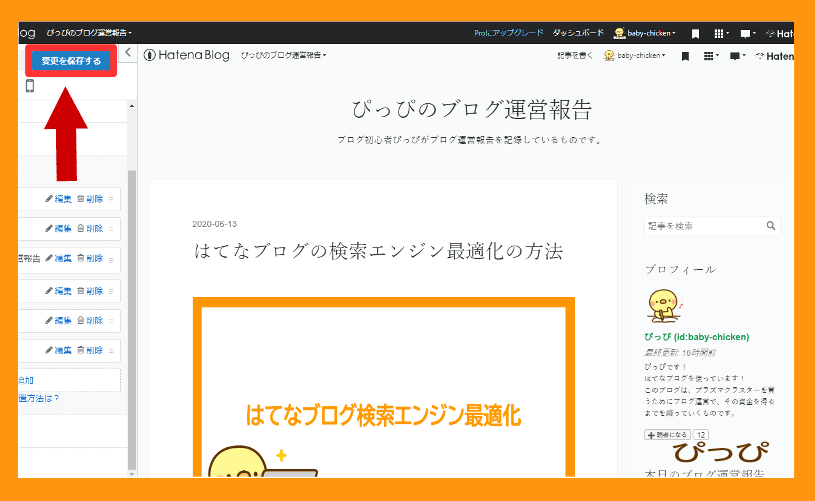Click the blue 変更を保存する save button

point(71,61)
